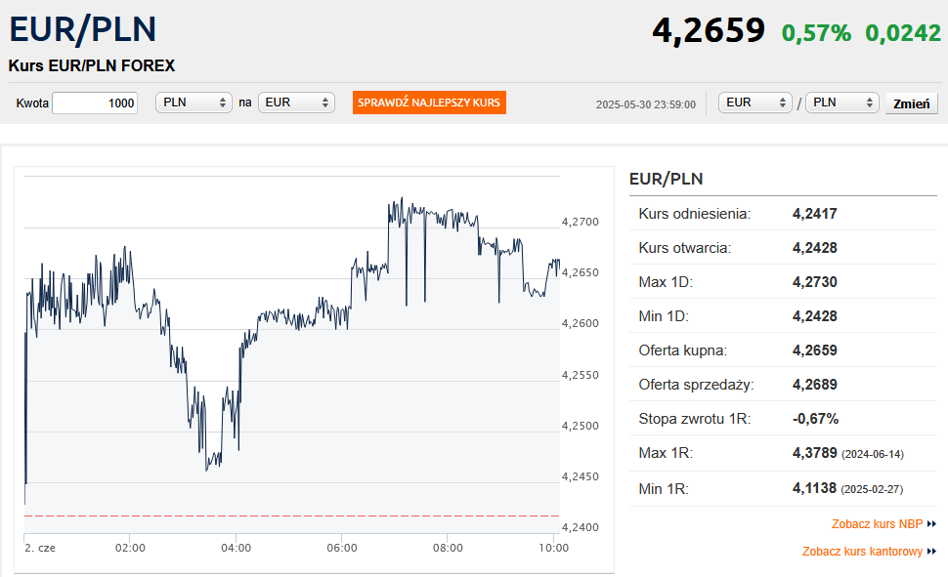Follow the Zobacz kurs kantorowy link
The image size is (948, 577).
tap(862, 551)
